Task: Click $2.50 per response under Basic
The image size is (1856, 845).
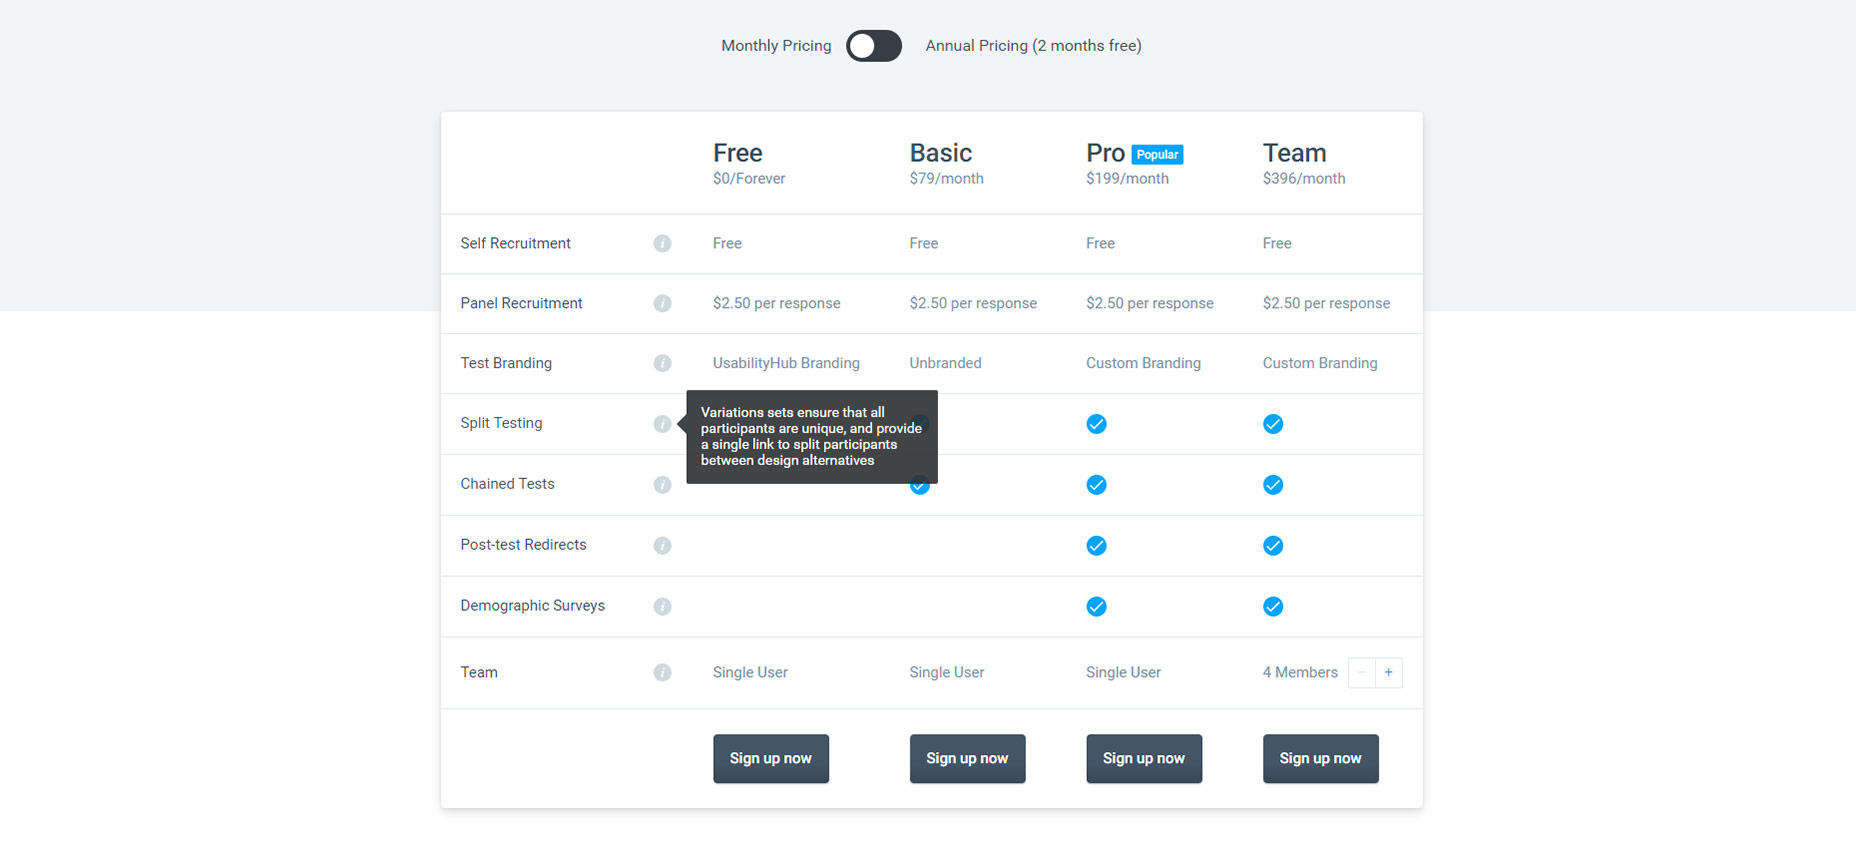Action: tap(973, 303)
